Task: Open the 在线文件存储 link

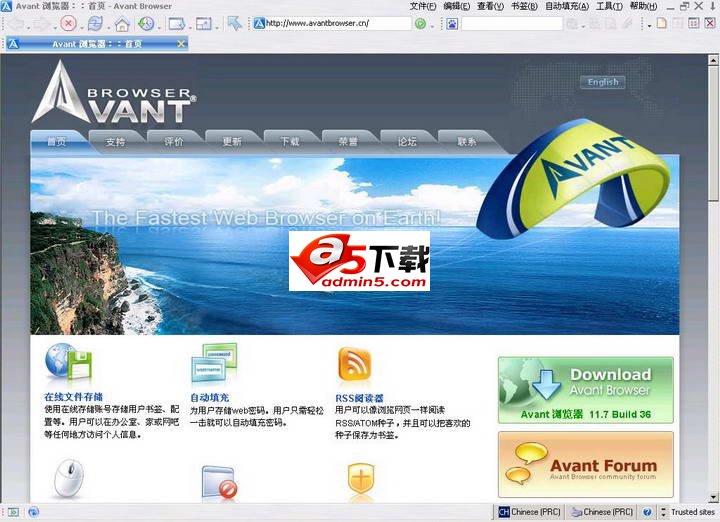Action: pyautogui.click(x=73, y=397)
